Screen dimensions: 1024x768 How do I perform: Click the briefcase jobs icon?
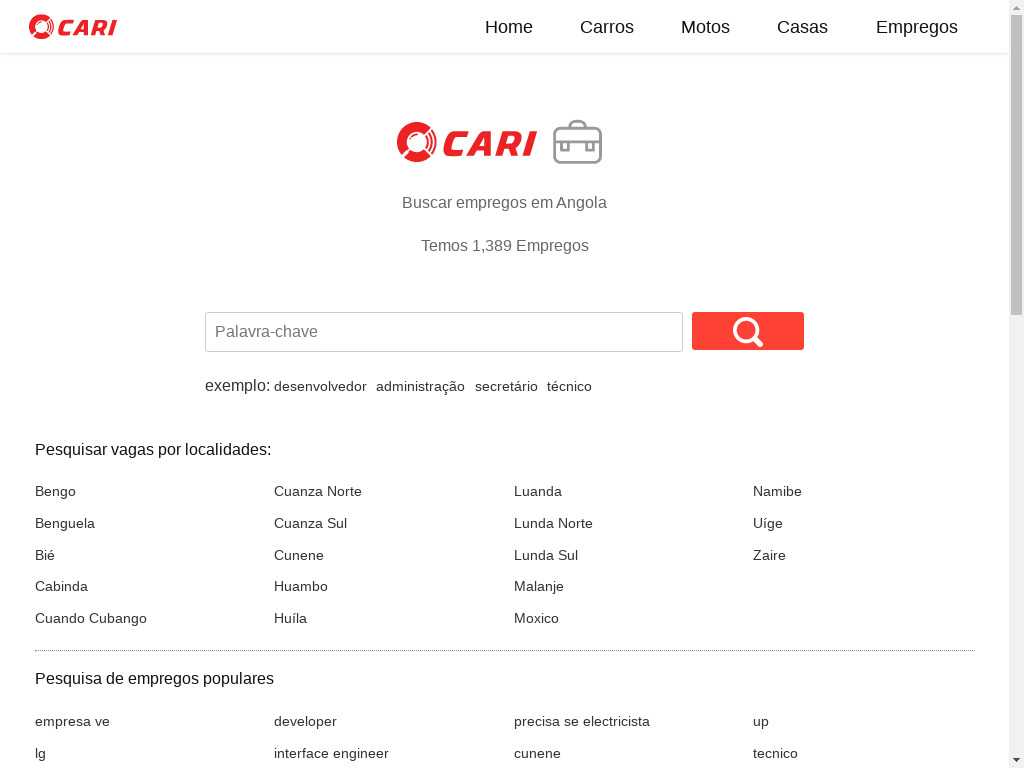(x=577, y=142)
